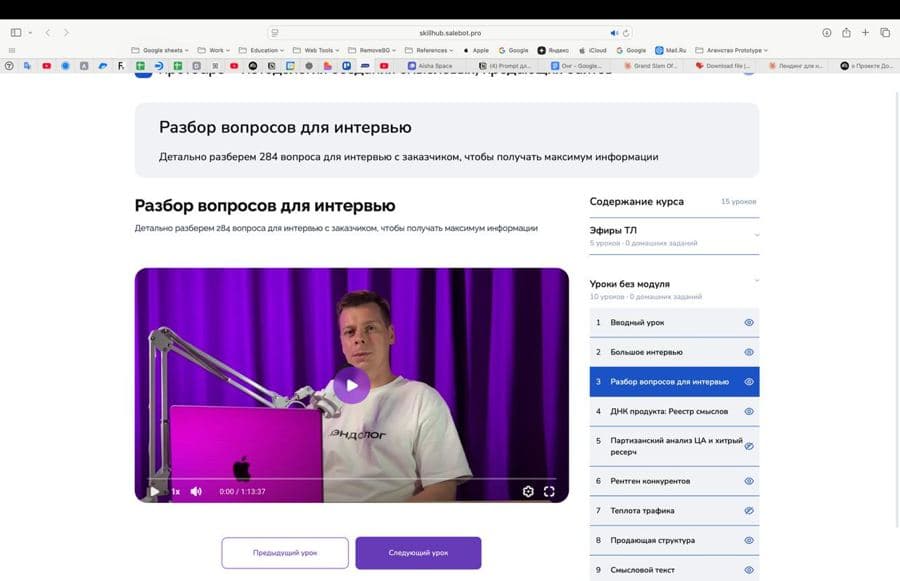
Task: Toggle viewed eye for Партизанский анализ ЦА
Action: coord(749,446)
